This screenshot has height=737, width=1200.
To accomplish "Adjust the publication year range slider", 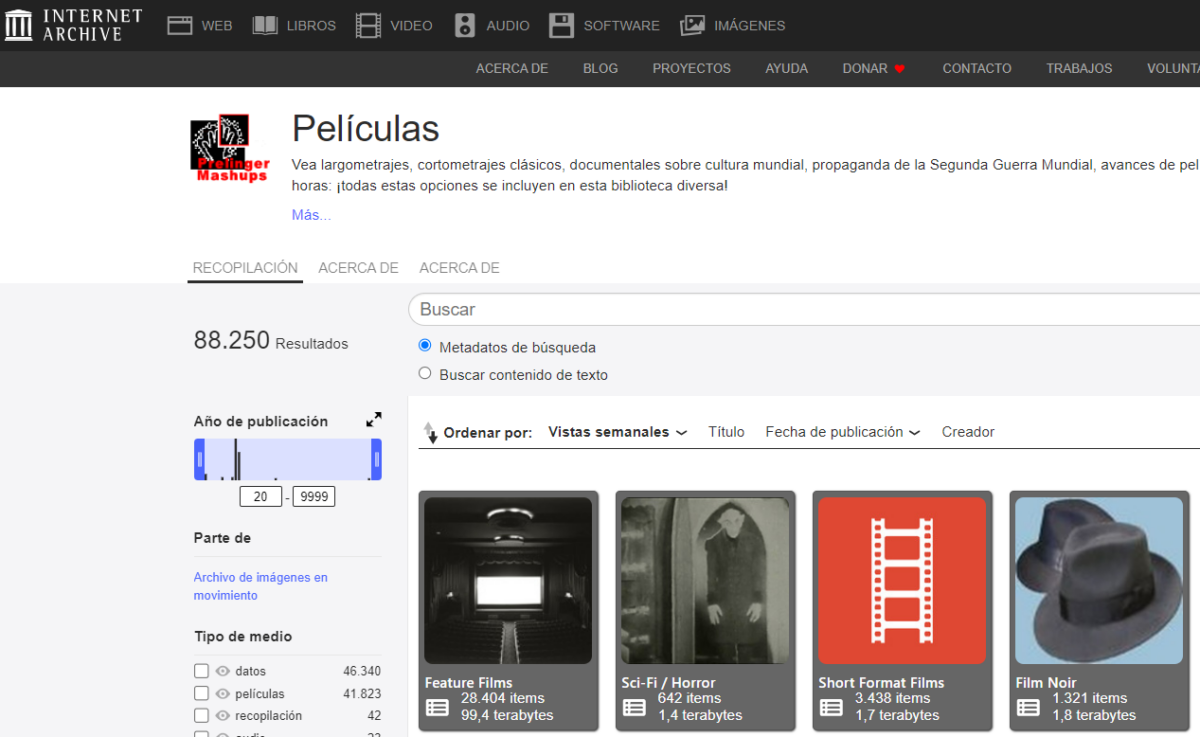I will tap(288, 458).
